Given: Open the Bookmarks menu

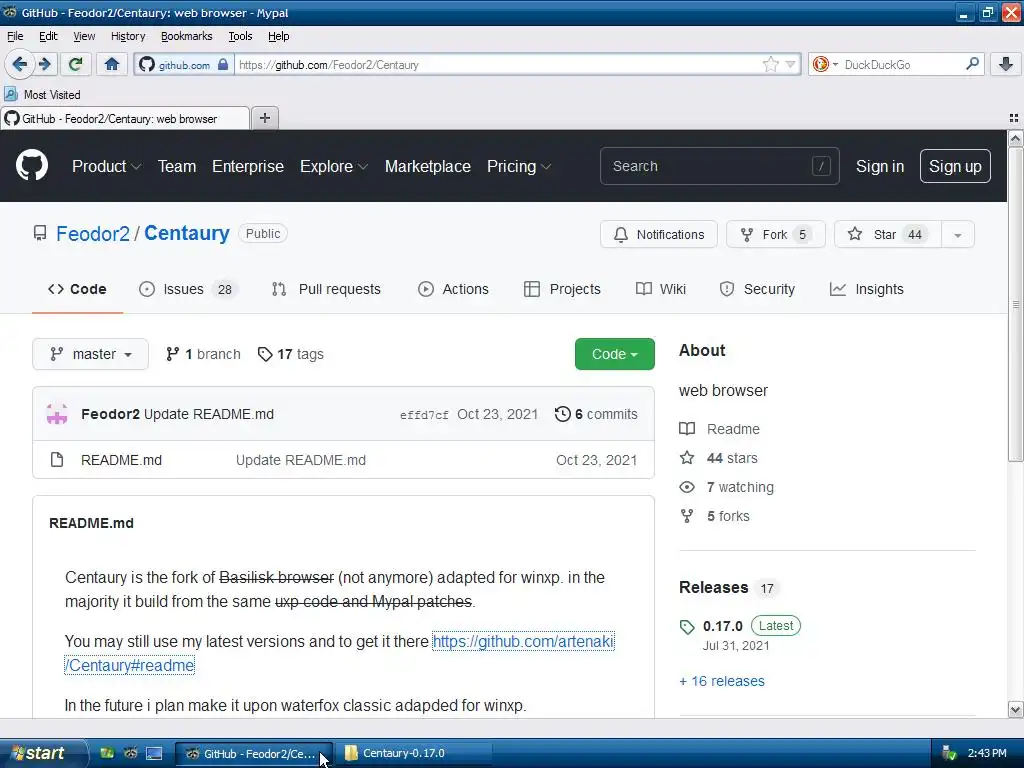Looking at the screenshot, I should [187, 36].
